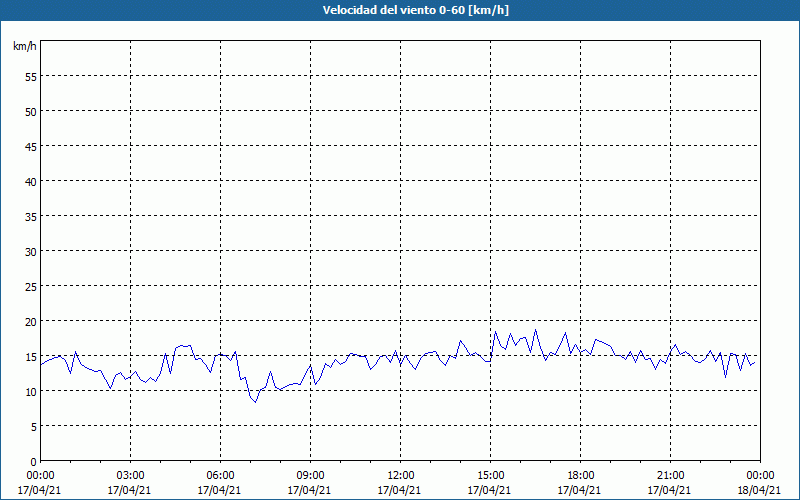Click the 'km/h' axis unit label

[25, 47]
